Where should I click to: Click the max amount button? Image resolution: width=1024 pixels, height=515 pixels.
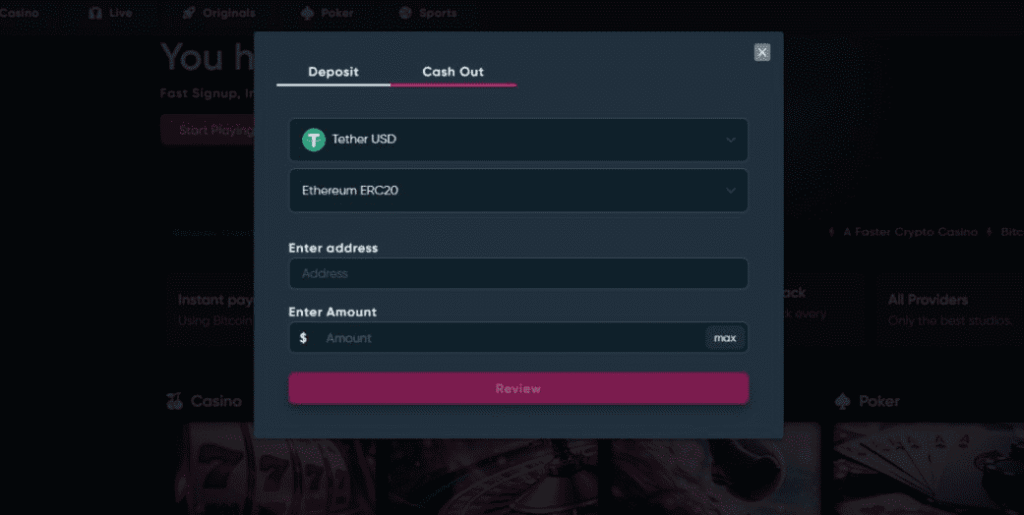pos(725,338)
